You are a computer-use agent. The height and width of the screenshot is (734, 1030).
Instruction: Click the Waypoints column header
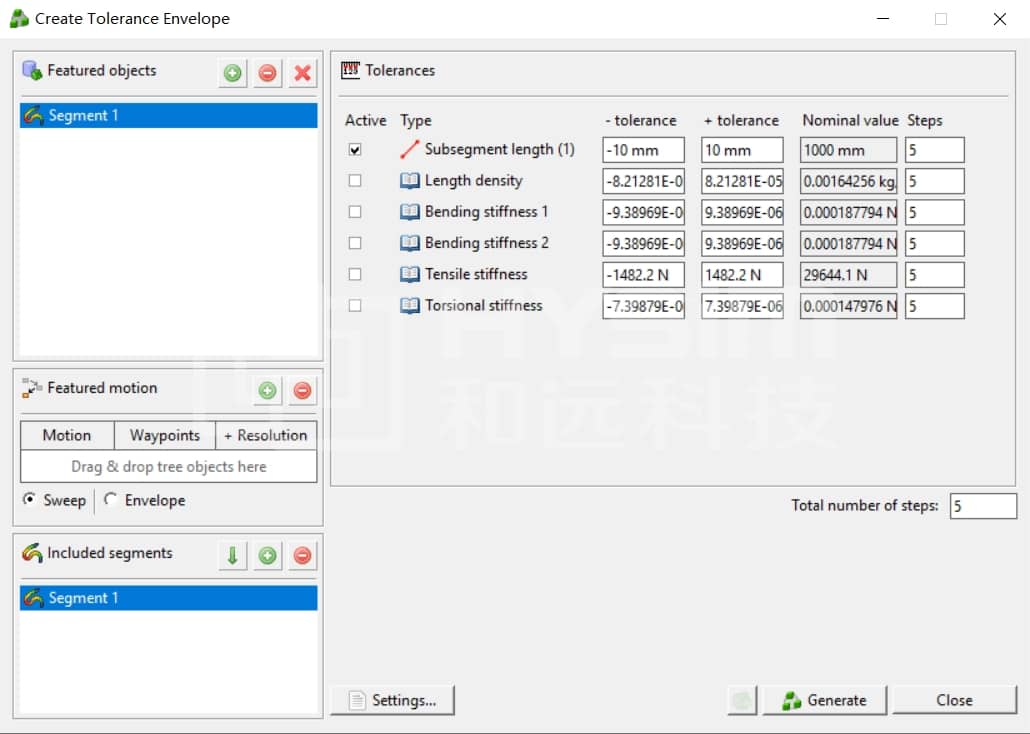coord(165,435)
